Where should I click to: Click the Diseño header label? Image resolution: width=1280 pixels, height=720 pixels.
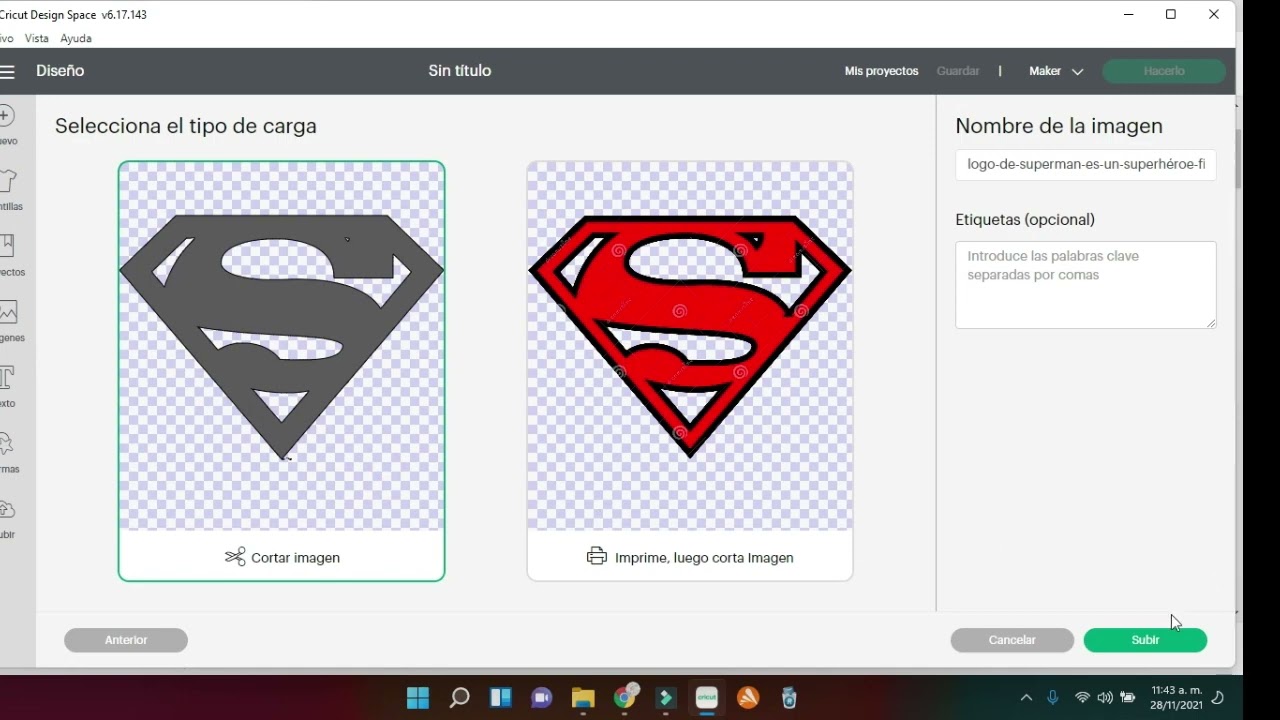60,71
